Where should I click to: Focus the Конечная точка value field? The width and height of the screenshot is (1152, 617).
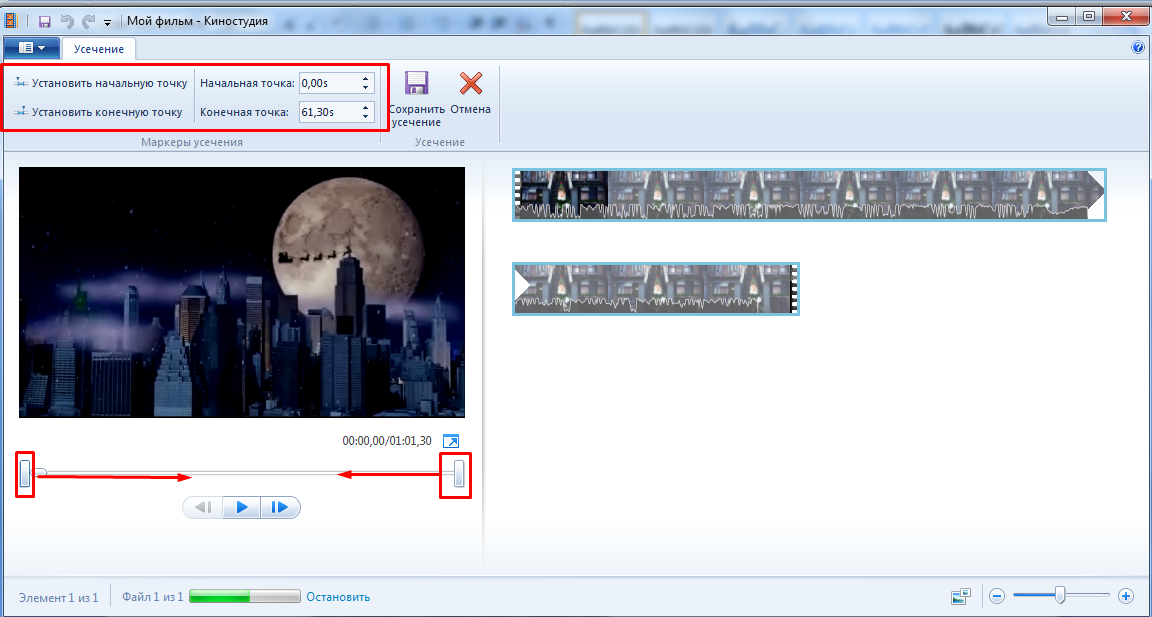[329, 112]
